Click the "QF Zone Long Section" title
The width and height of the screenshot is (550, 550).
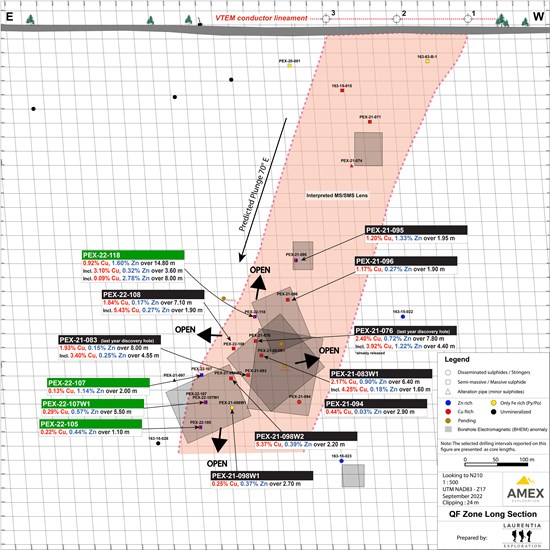pyautogui.click(x=493, y=514)
